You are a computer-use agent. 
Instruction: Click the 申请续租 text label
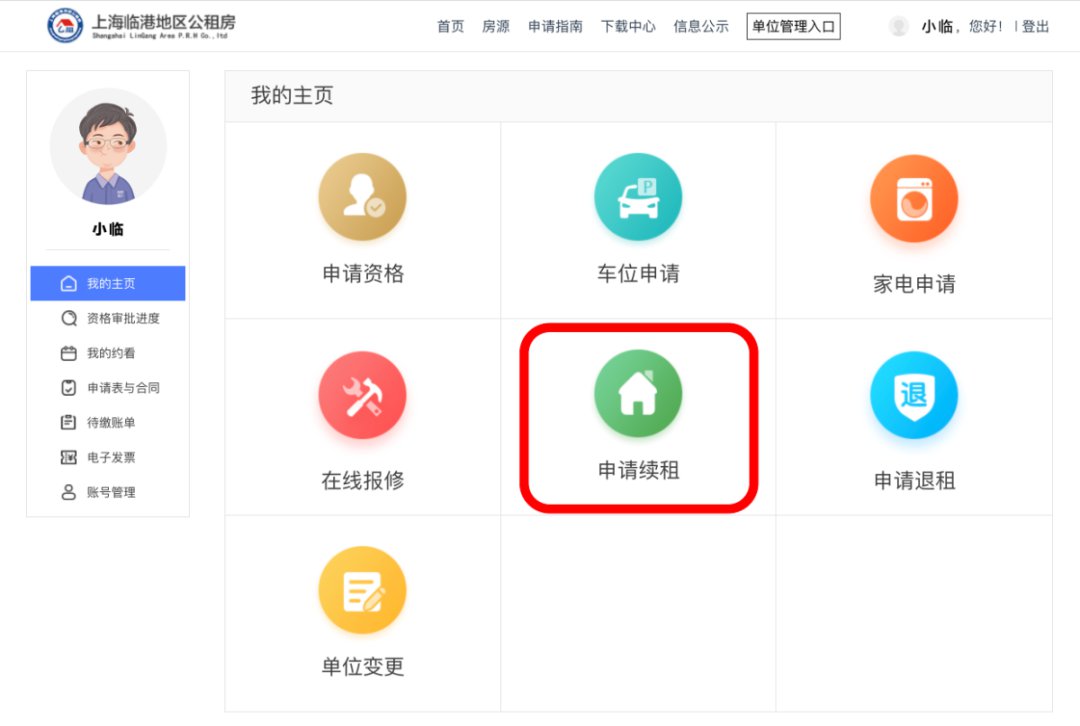[x=638, y=470]
